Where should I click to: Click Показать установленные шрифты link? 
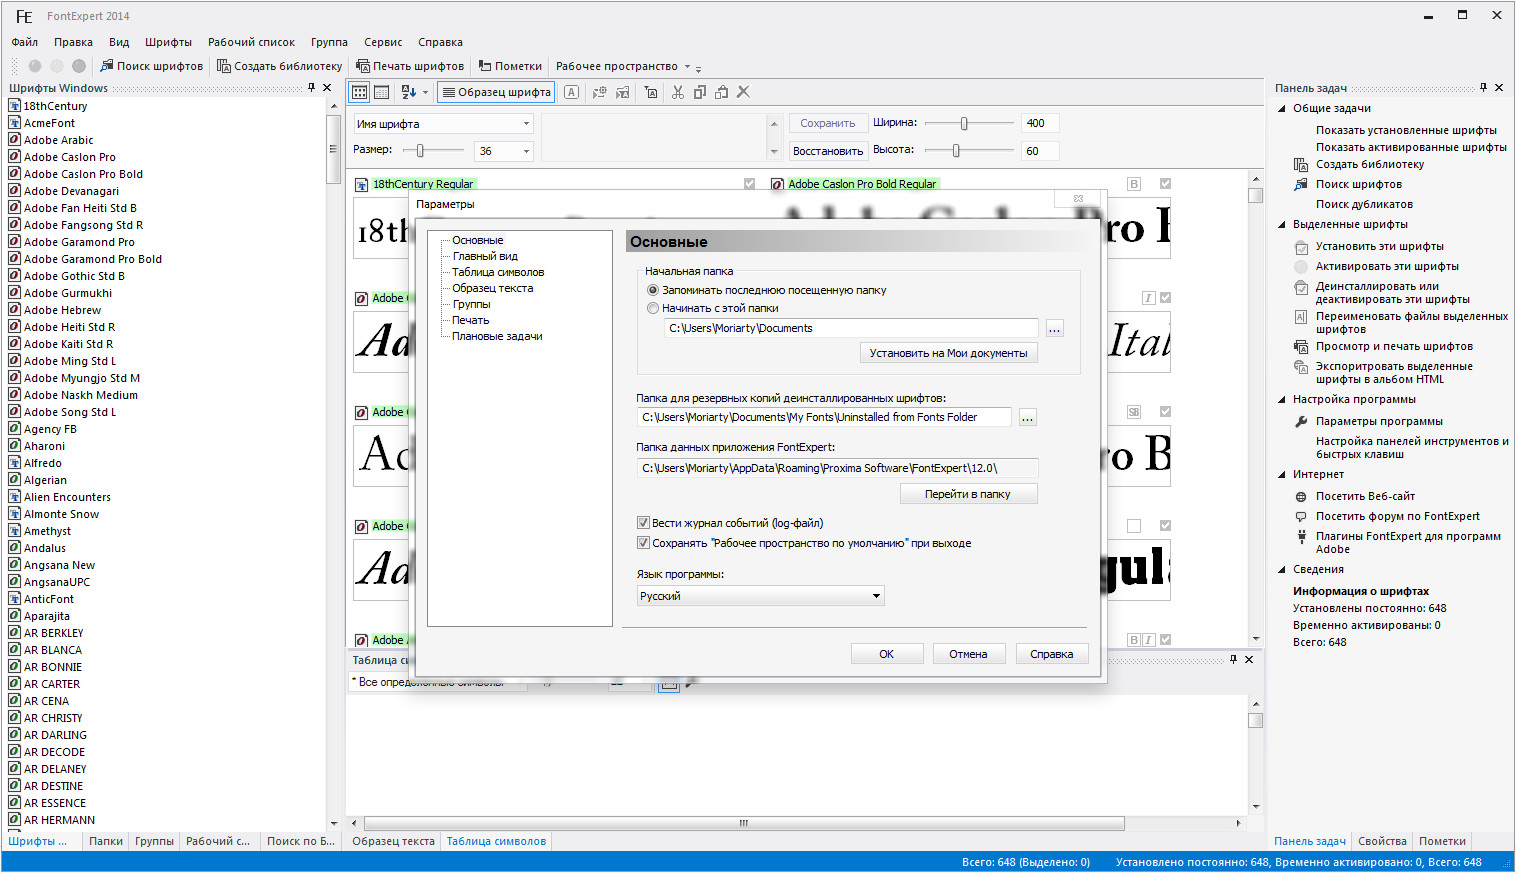(1406, 130)
